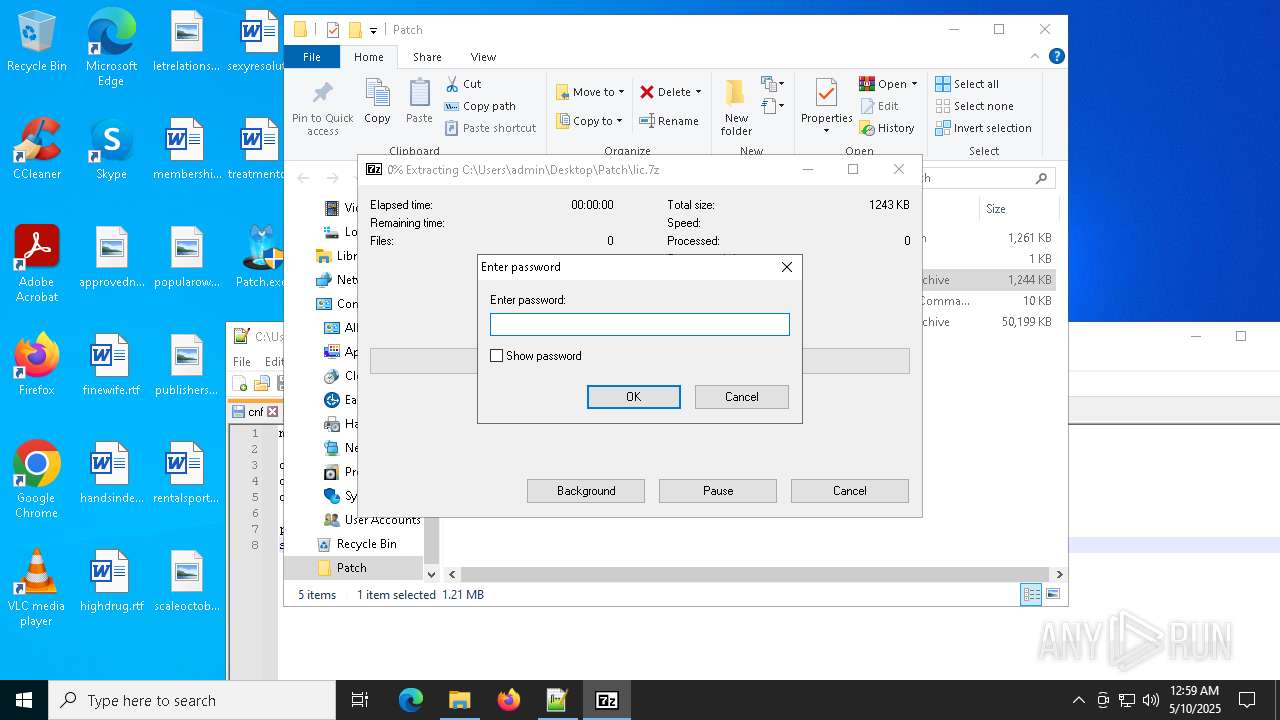The height and width of the screenshot is (720, 1280).
Task: Click History in Open group
Action: point(887,128)
